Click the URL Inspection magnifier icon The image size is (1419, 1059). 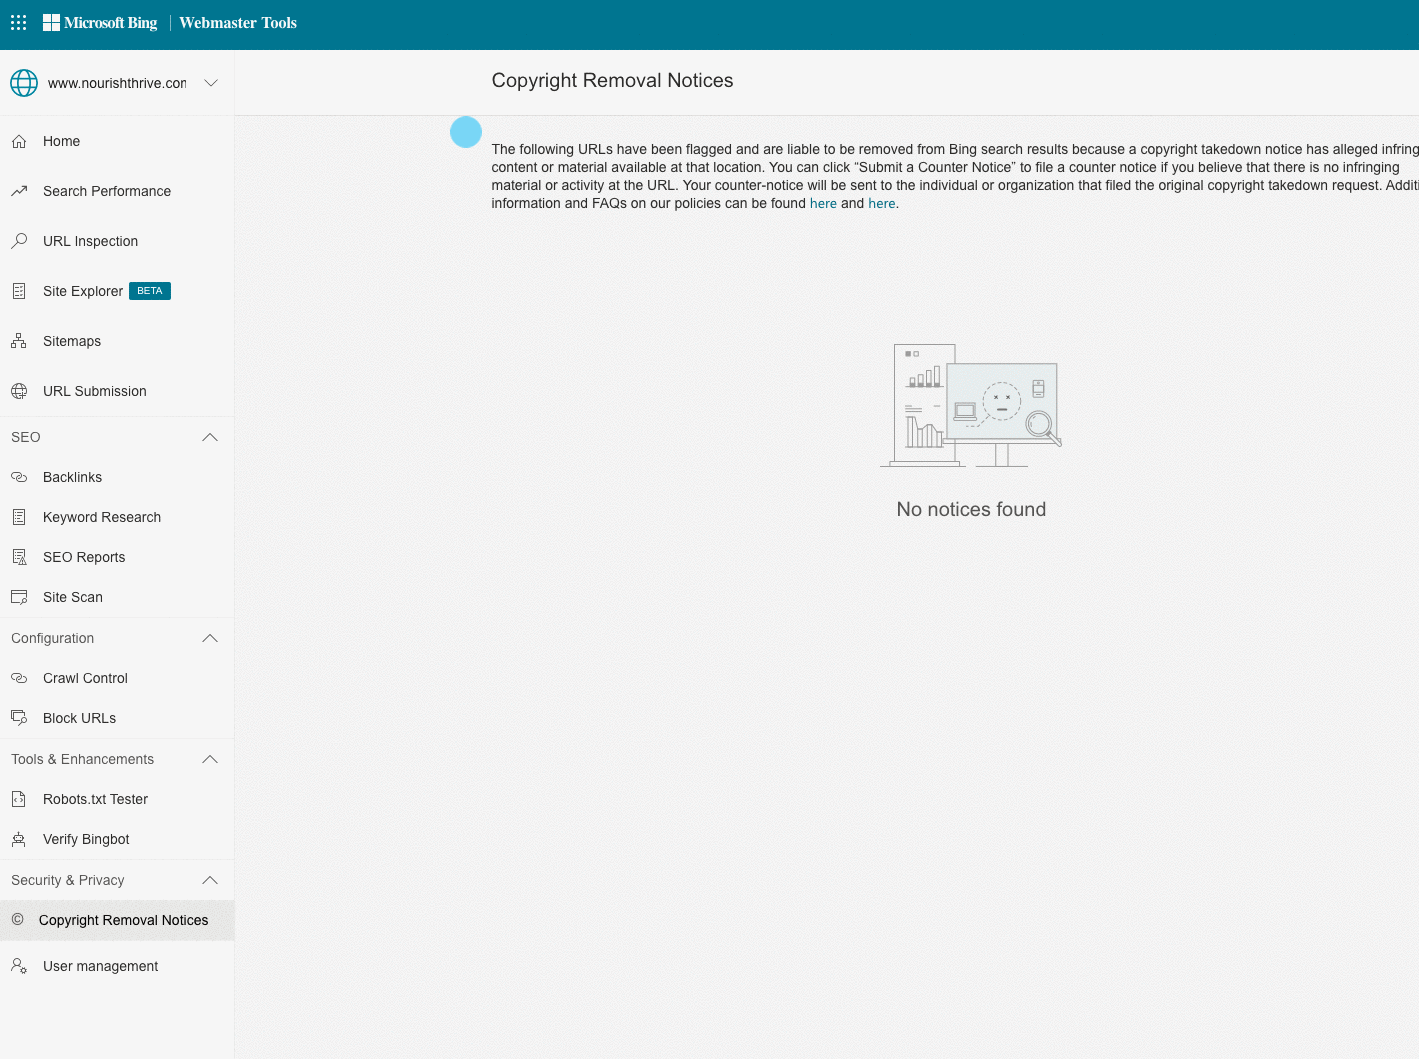(x=20, y=241)
